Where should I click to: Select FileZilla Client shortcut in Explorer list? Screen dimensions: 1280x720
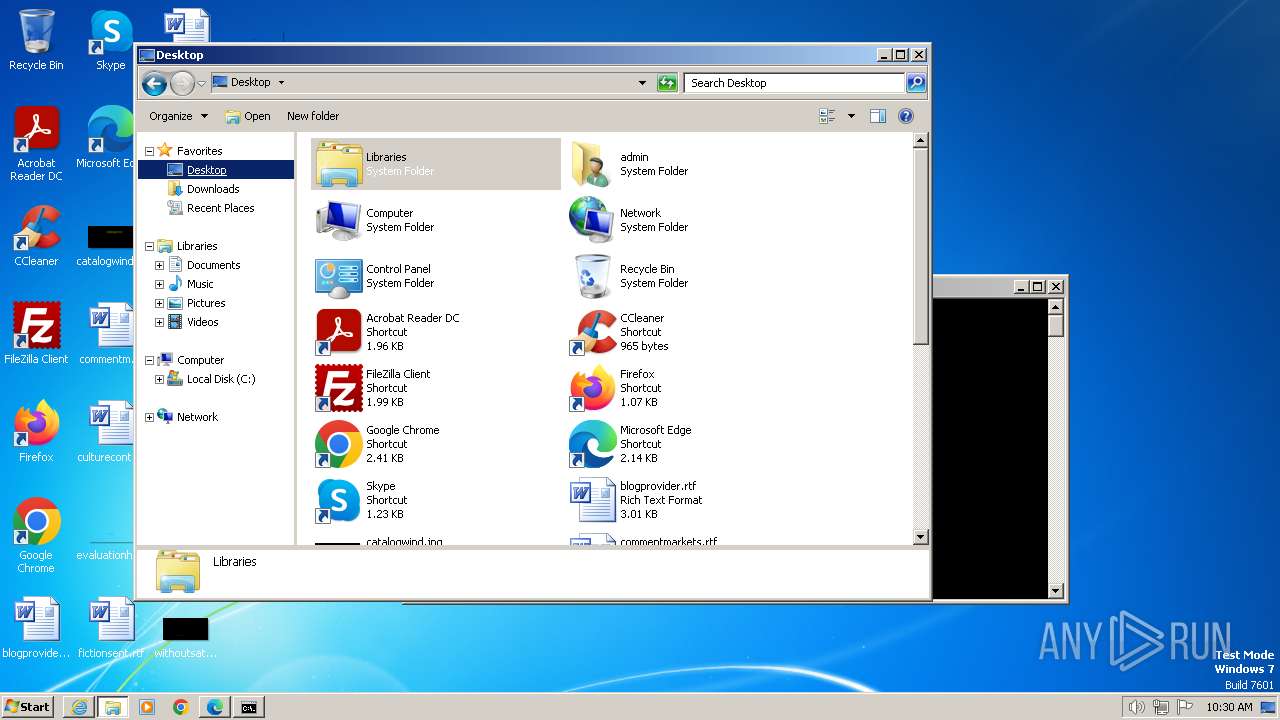(338, 388)
